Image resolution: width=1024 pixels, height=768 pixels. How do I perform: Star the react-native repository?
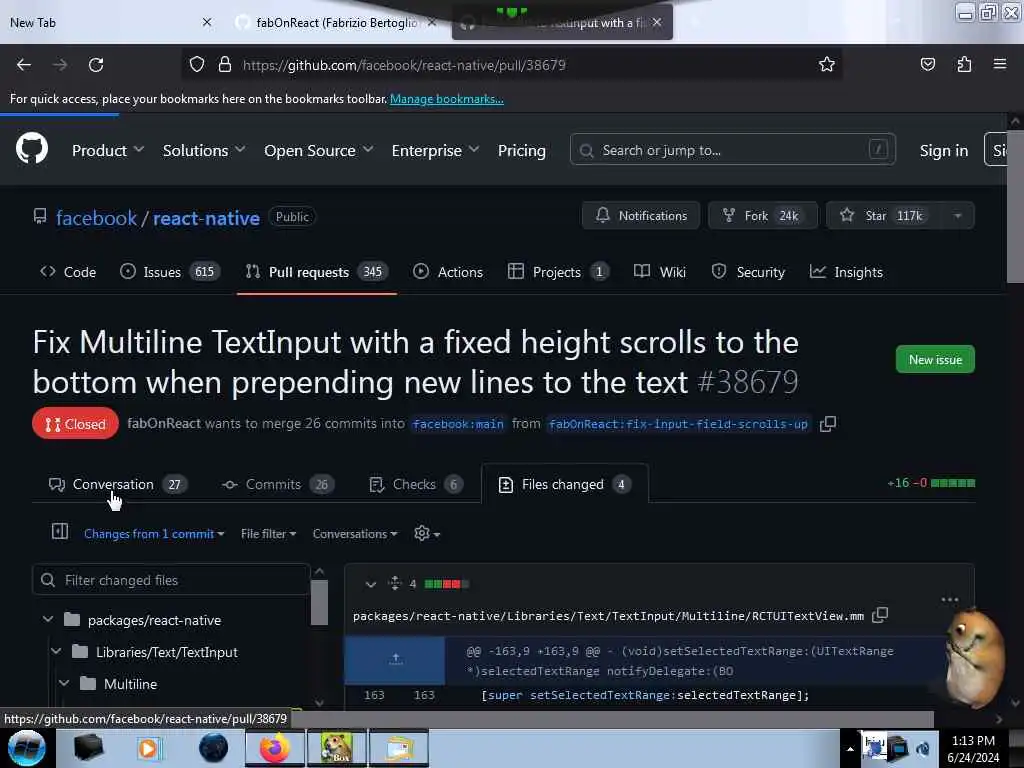point(884,216)
